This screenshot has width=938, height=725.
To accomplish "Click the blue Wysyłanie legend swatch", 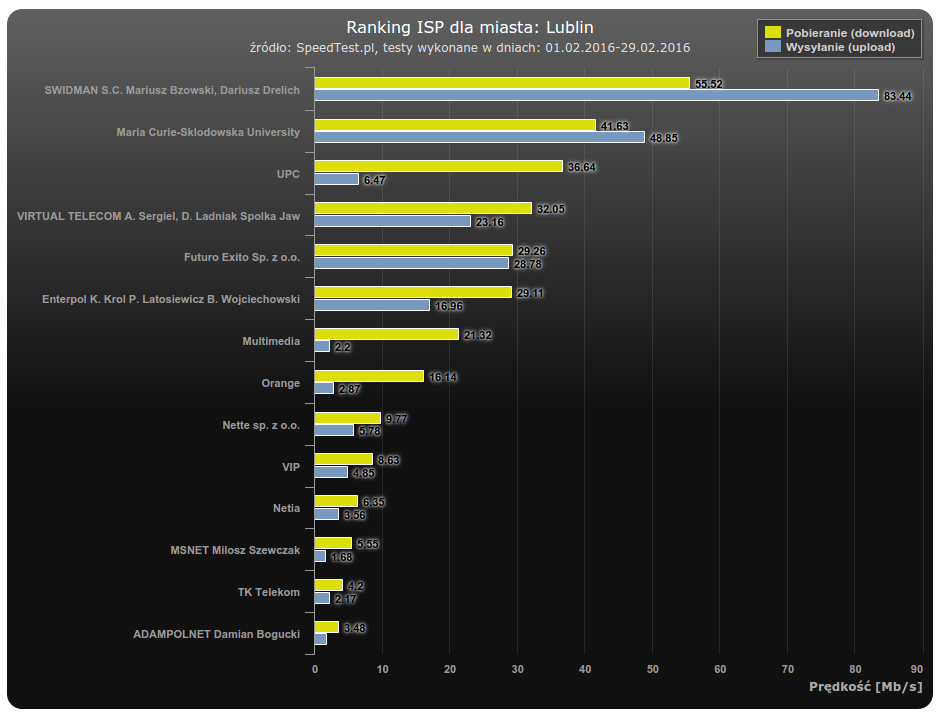I will tap(773, 47).
